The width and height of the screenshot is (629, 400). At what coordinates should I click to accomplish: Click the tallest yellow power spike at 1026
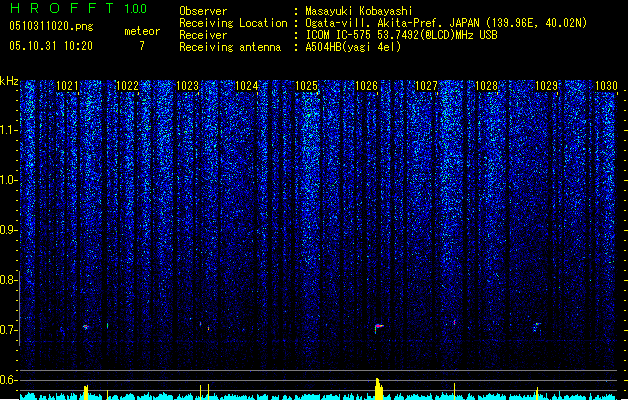[378, 389]
